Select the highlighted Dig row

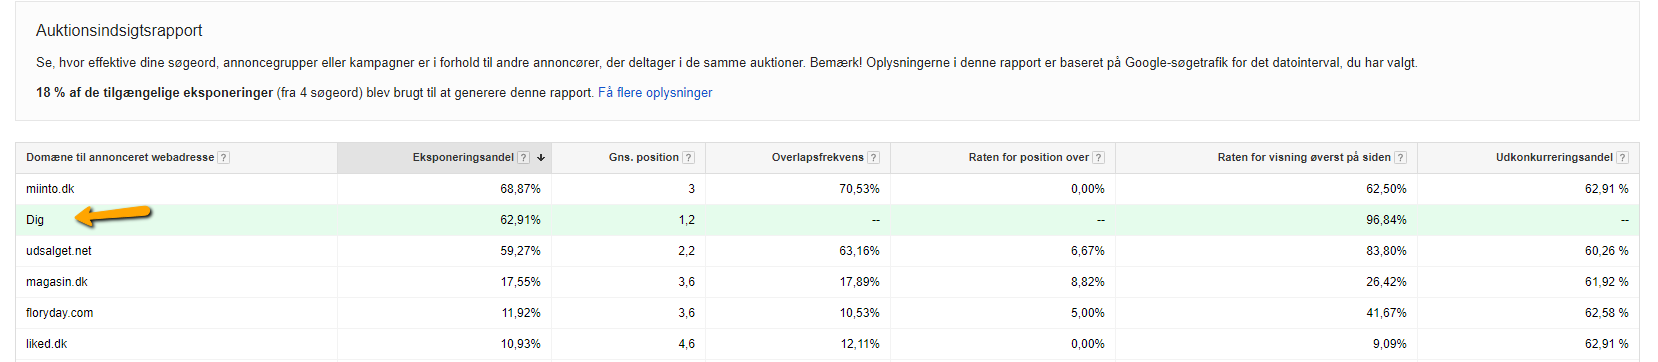click(827, 220)
